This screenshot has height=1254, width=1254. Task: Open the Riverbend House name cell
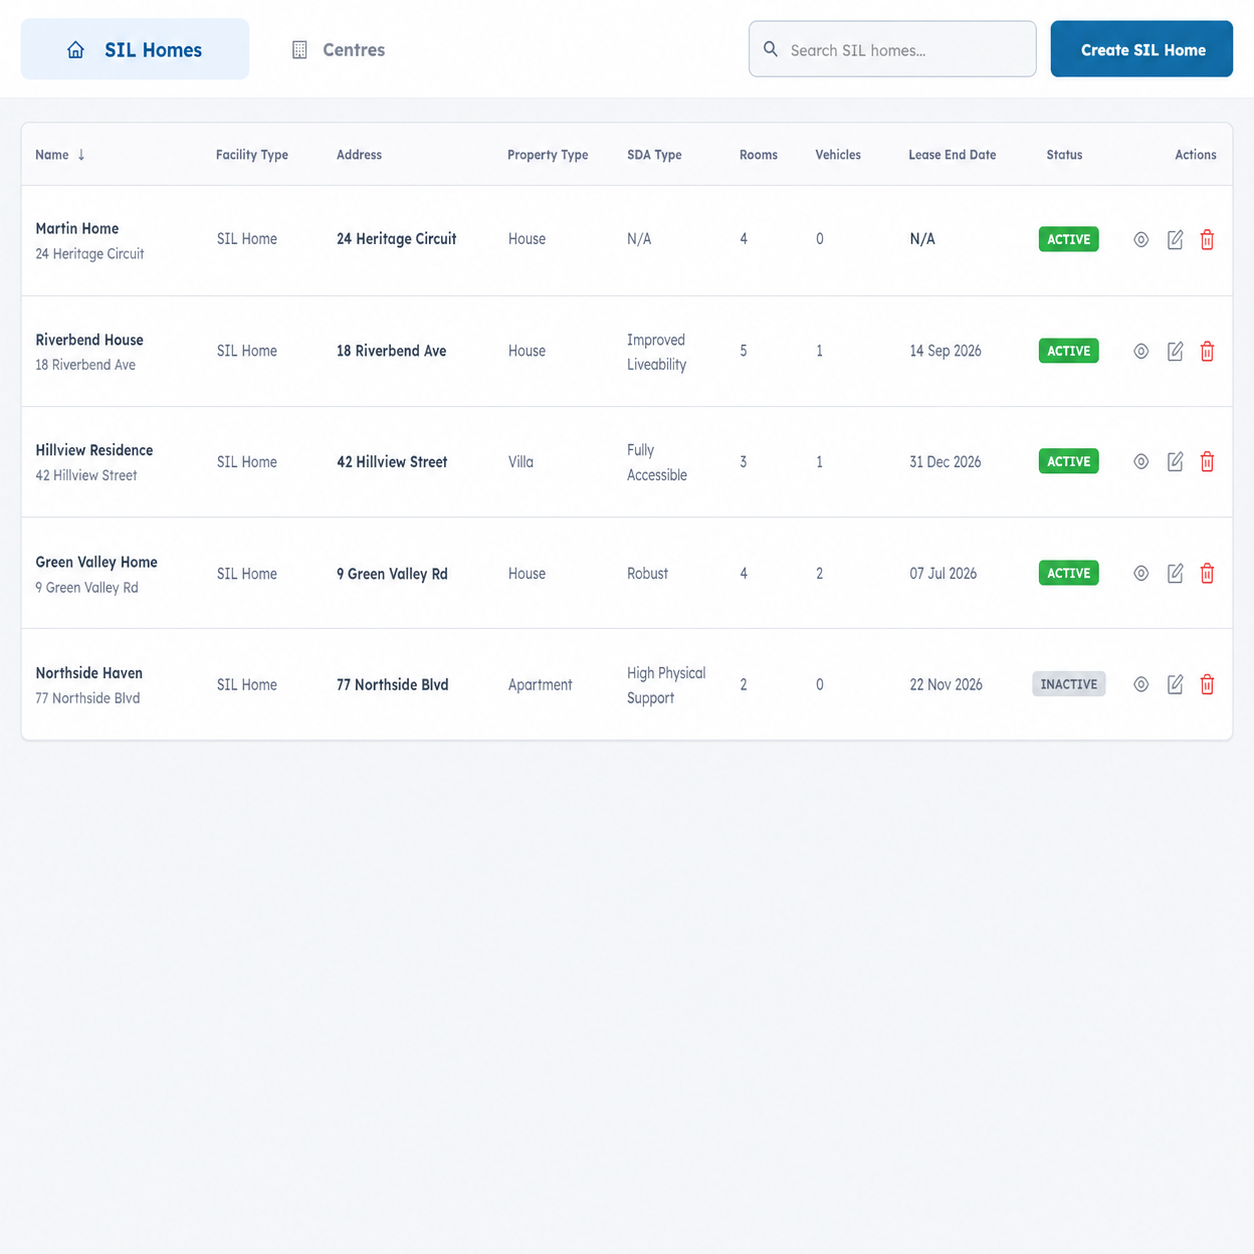[89, 352]
